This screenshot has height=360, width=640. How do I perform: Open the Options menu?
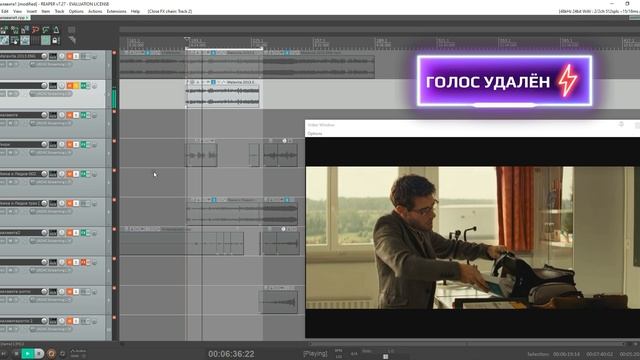(x=76, y=11)
